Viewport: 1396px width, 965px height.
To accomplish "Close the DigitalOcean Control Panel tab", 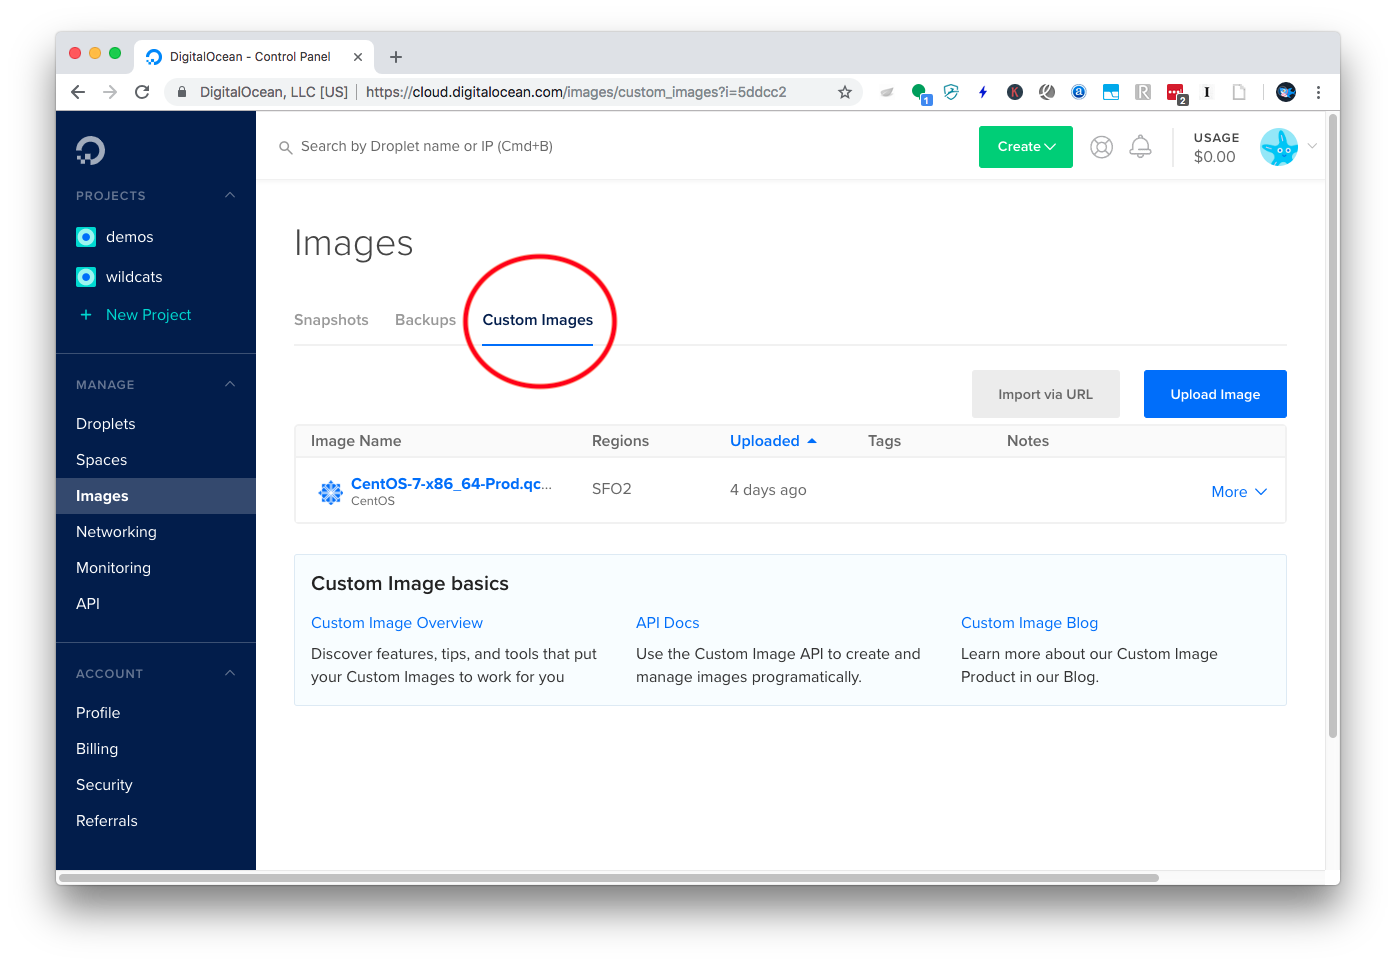I will click(358, 57).
